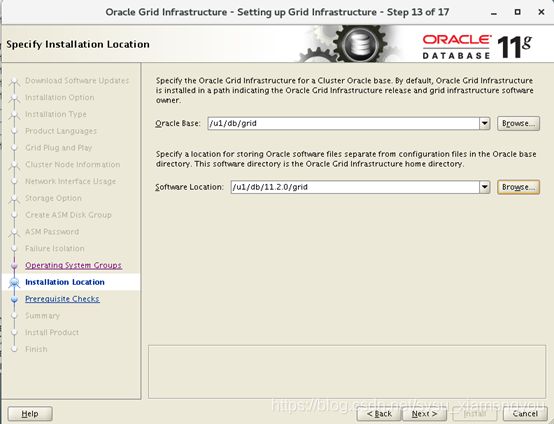This screenshot has height=424, width=554.
Task: Click the ASM Password step
Action: pos(52,232)
